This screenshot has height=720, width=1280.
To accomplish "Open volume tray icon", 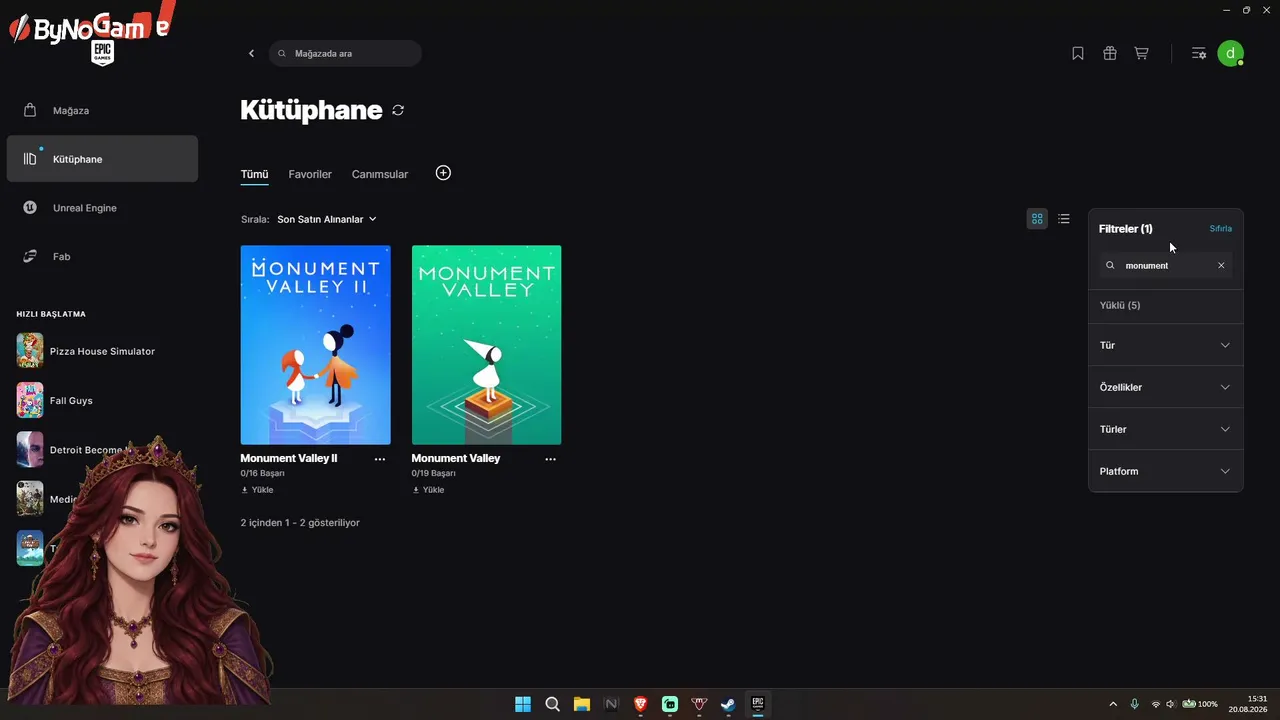I will (1171, 704).
